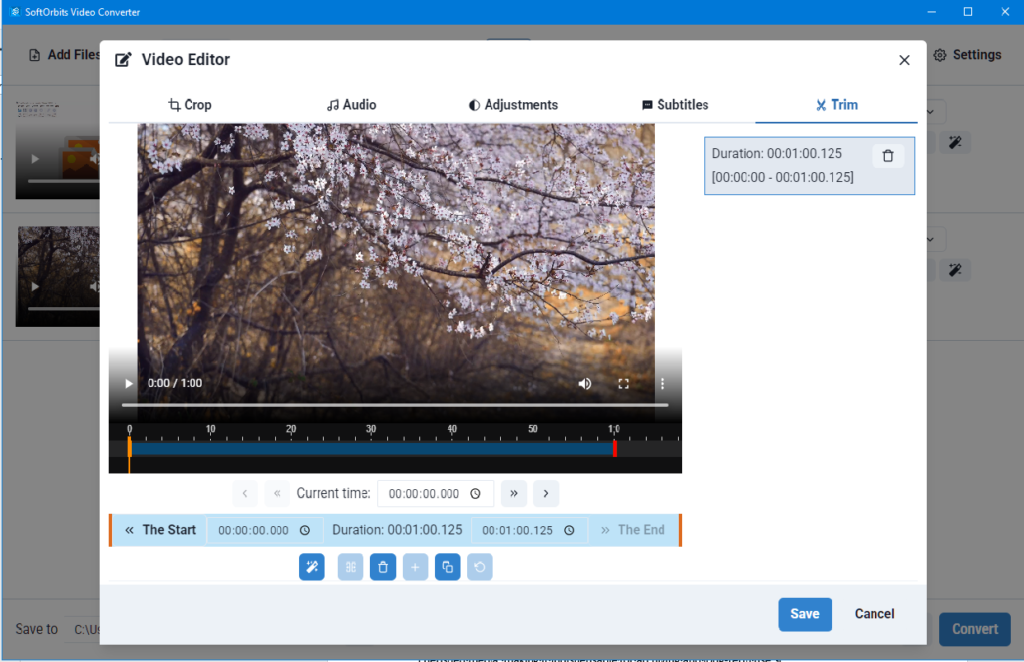Switch to the Crop tab
This screenshot has height=662, width=1024.
[190, 105]
